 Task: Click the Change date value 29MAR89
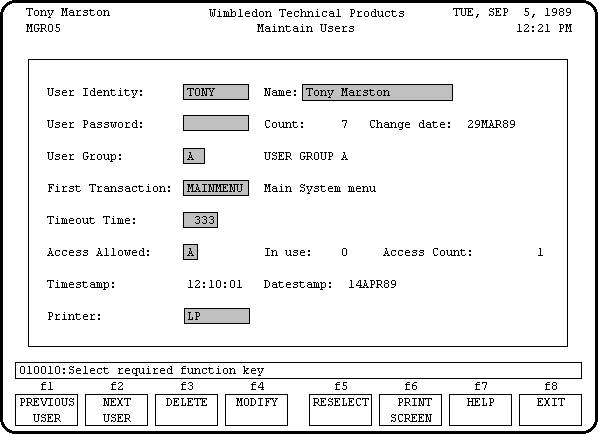coord(491,124)
